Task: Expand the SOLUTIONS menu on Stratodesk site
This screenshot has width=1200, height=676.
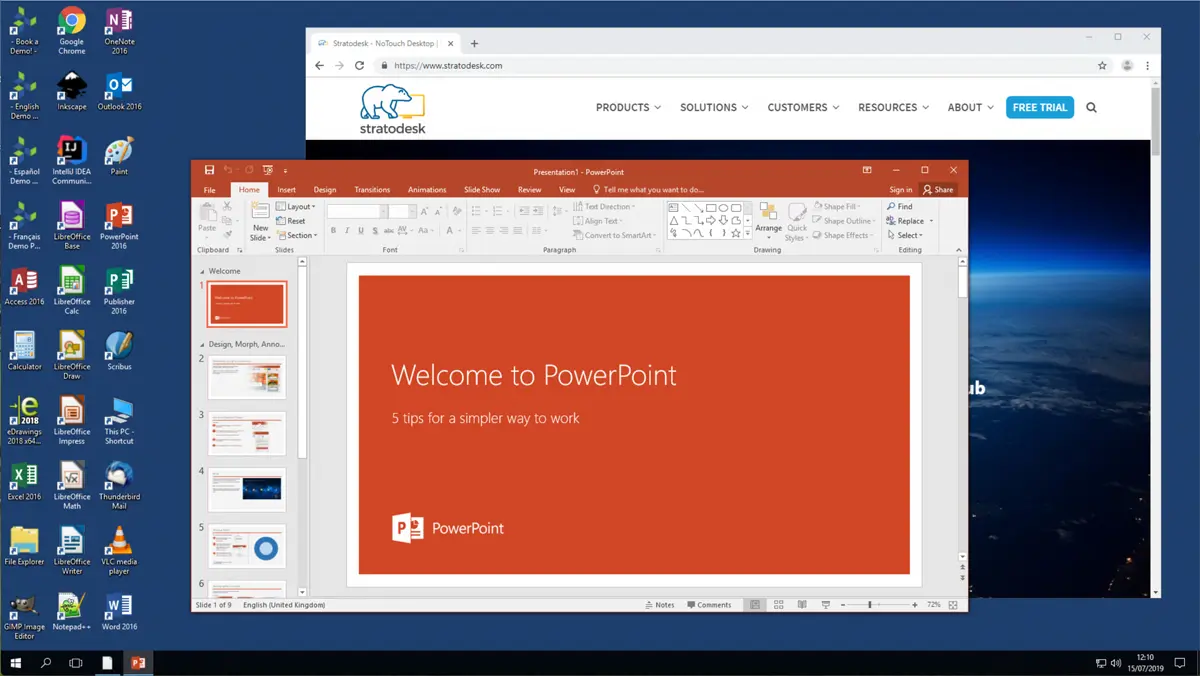Action: coord(714,107)
